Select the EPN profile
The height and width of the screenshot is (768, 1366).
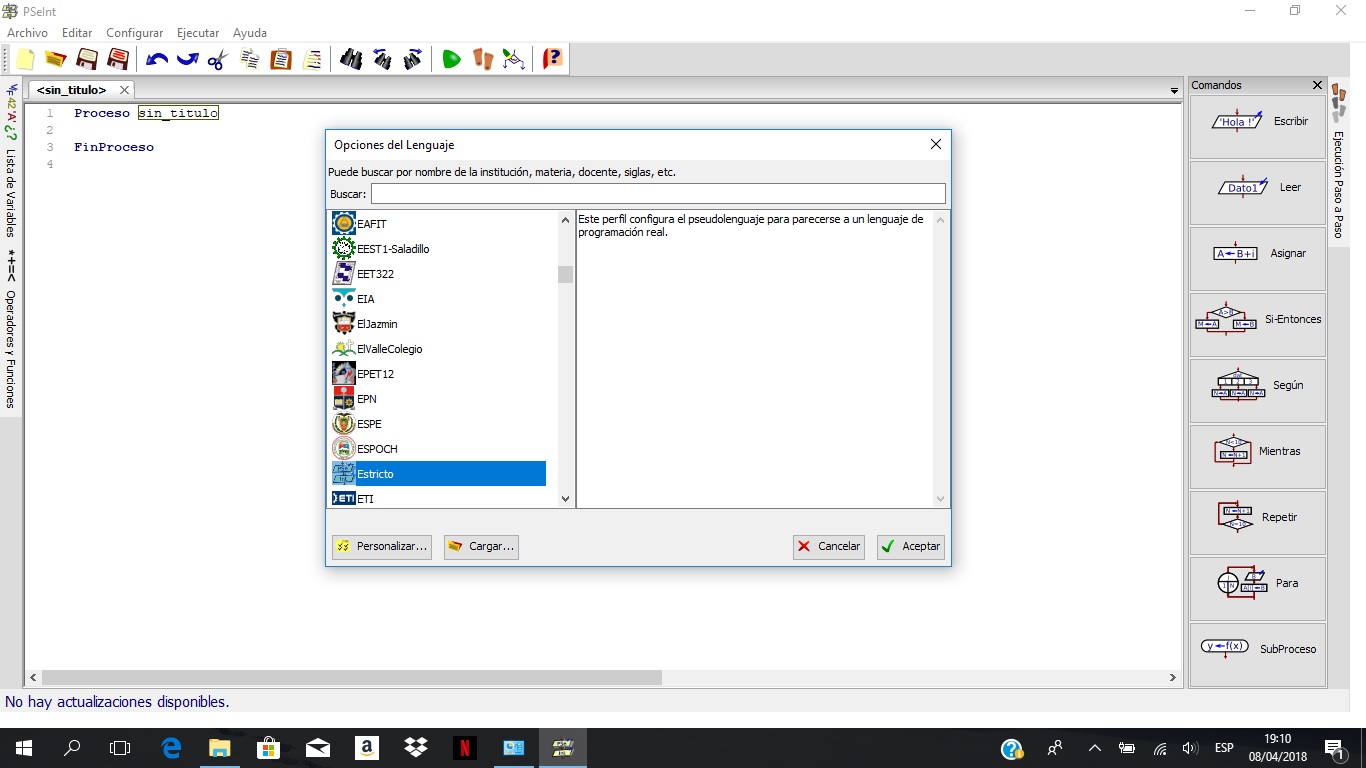click(x=438, y=399)
